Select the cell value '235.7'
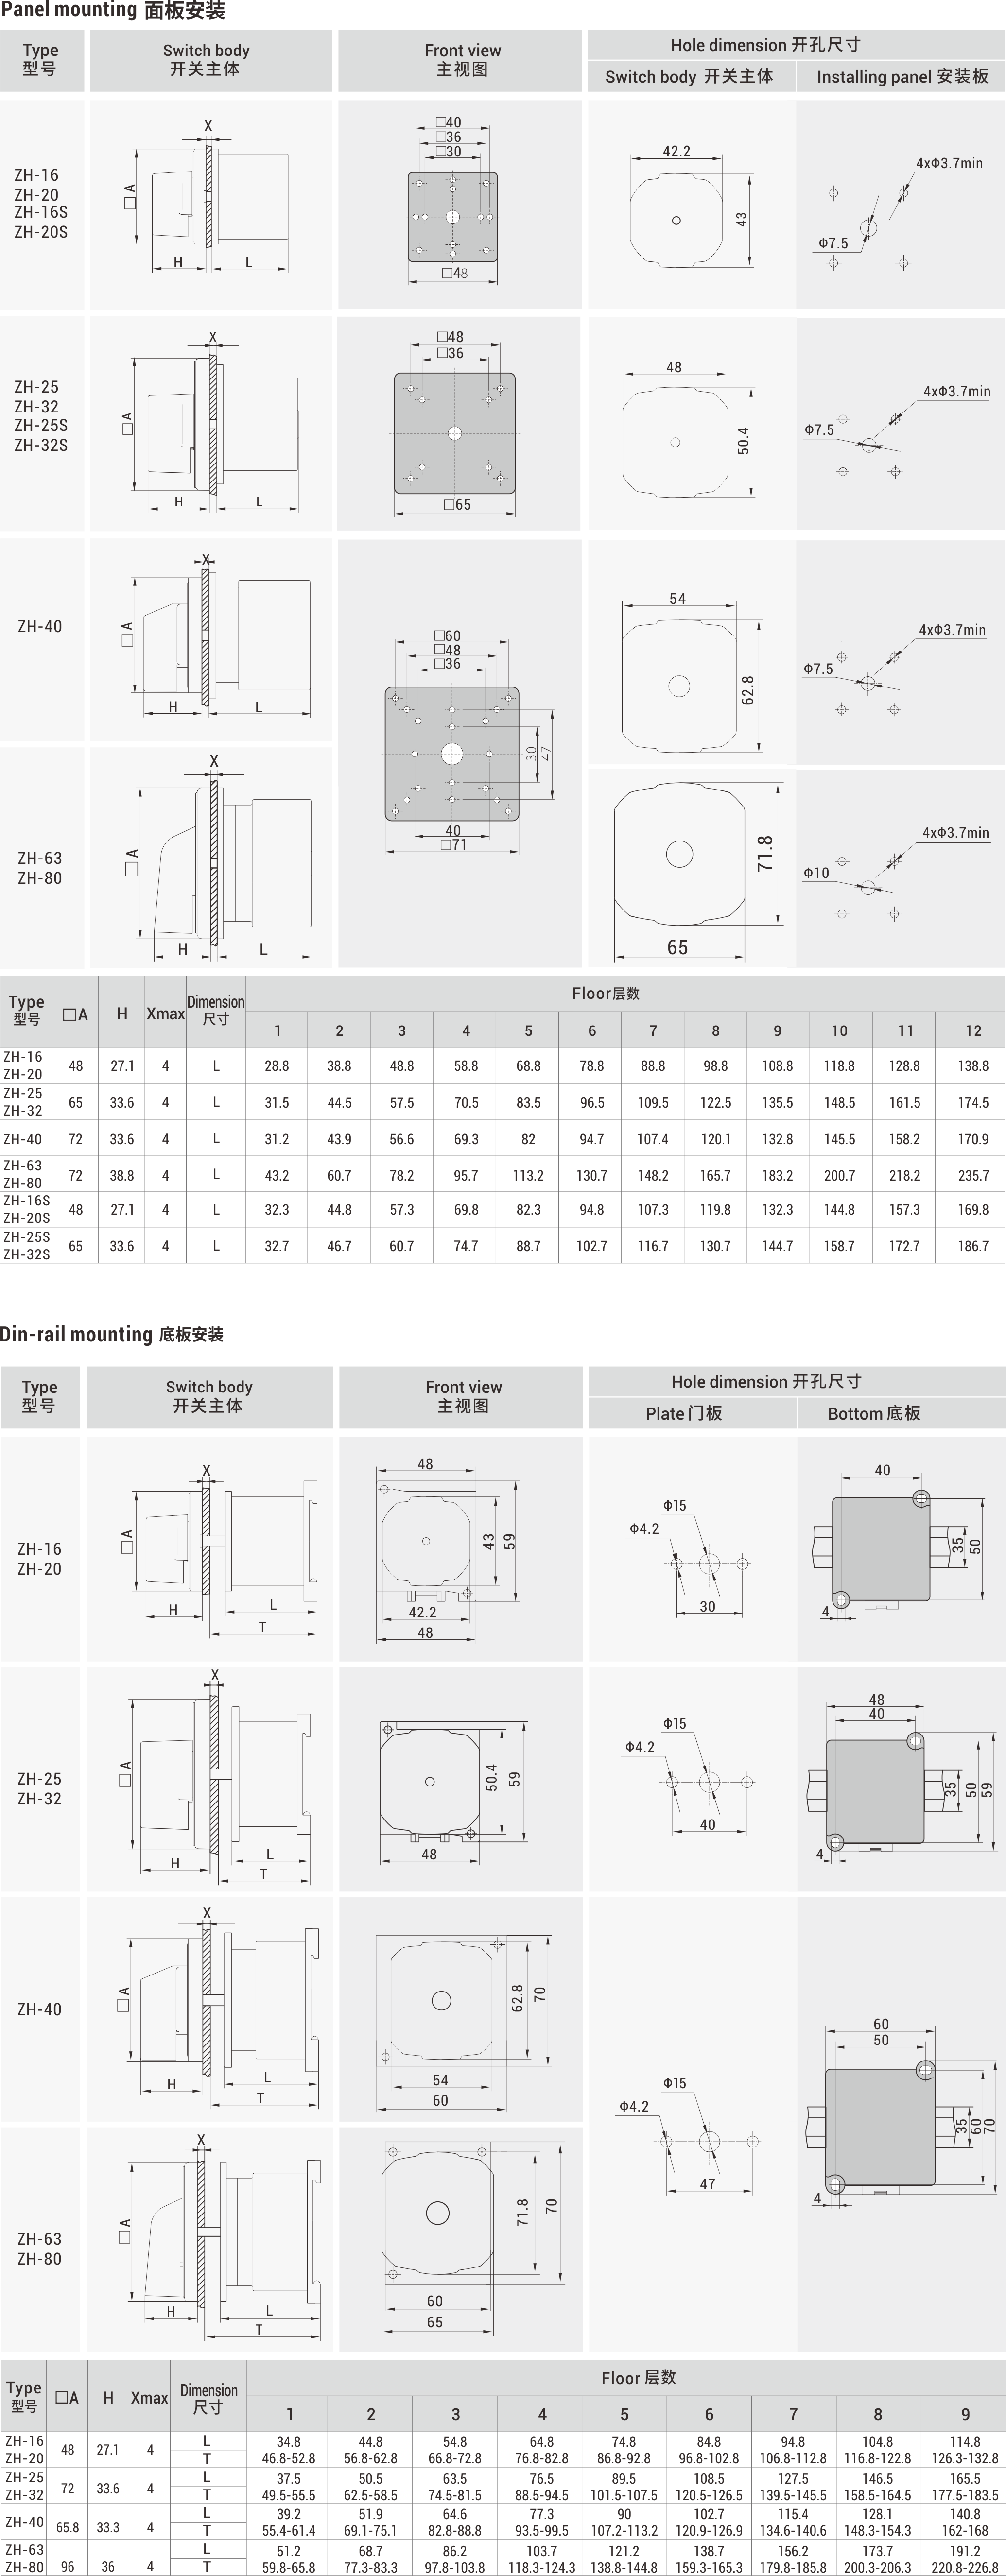 973,1176
